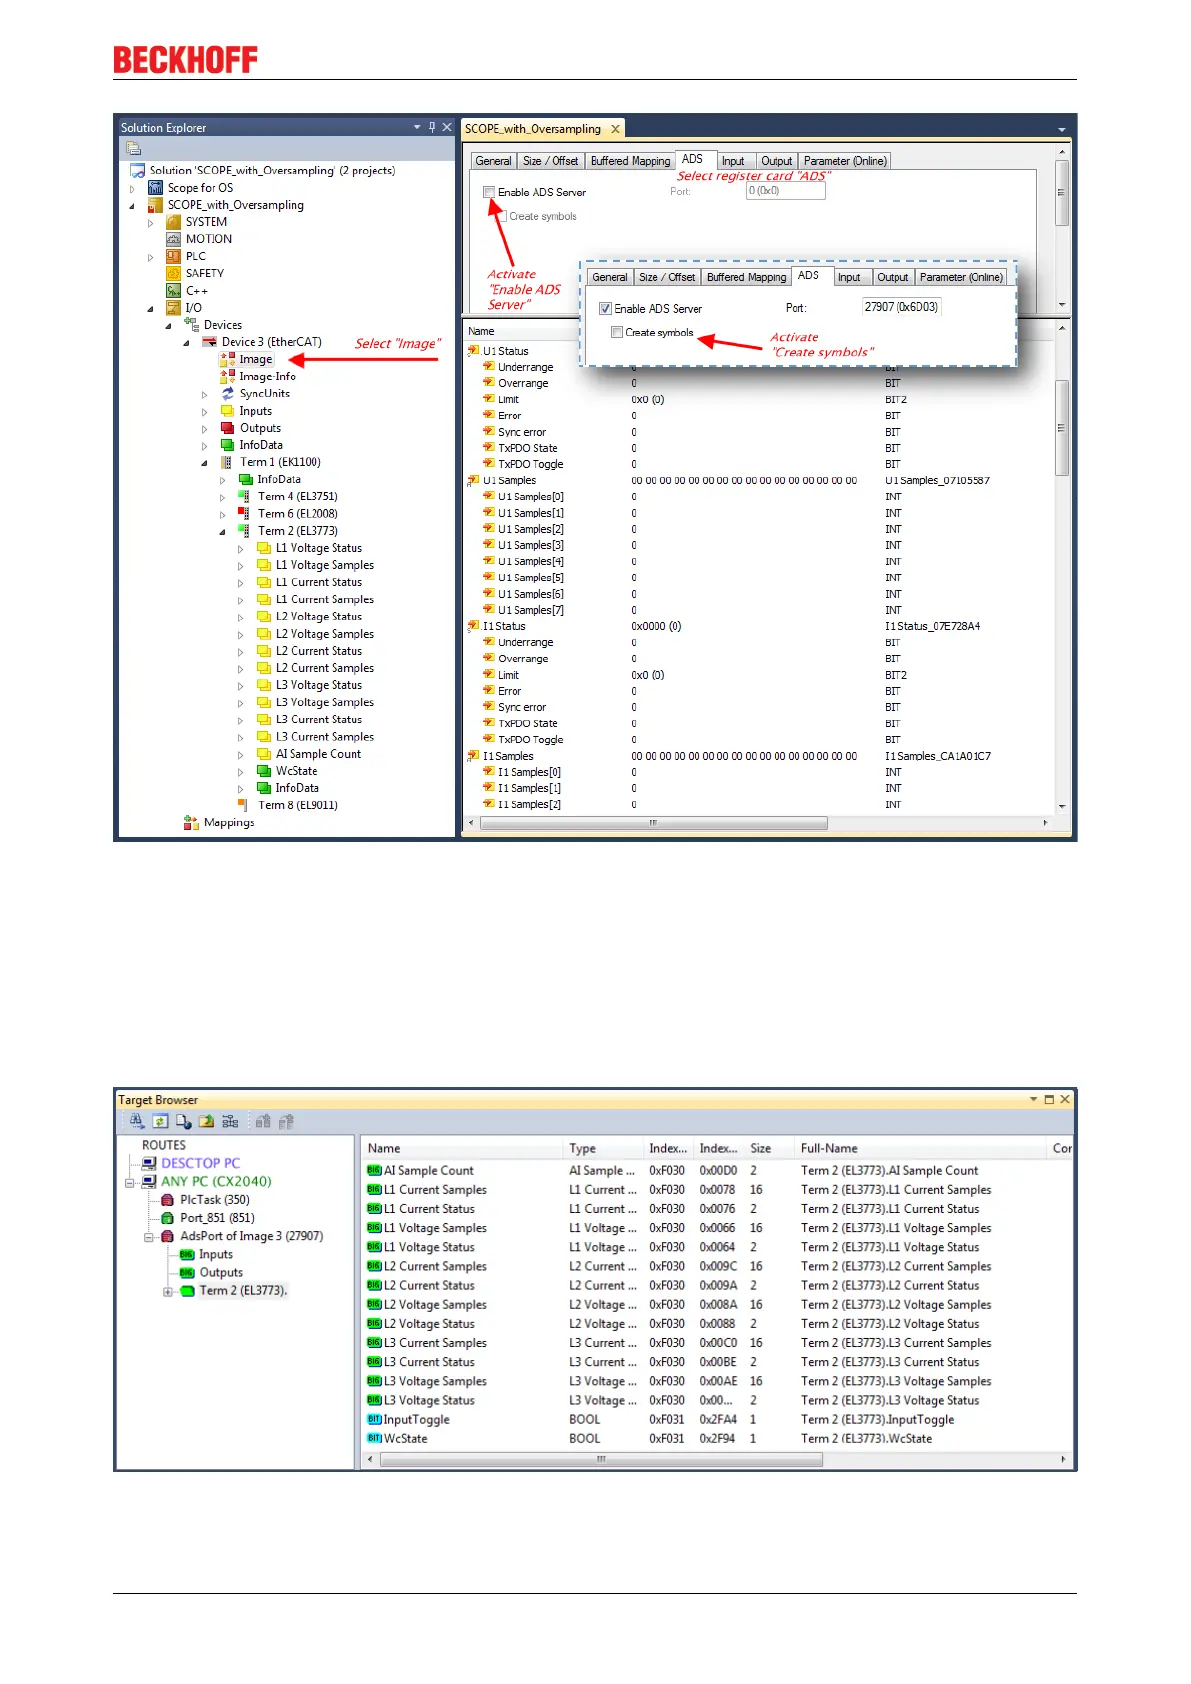
Task: Click the variable list horizontal scrollbar
Action: click(x=653, y=823)
